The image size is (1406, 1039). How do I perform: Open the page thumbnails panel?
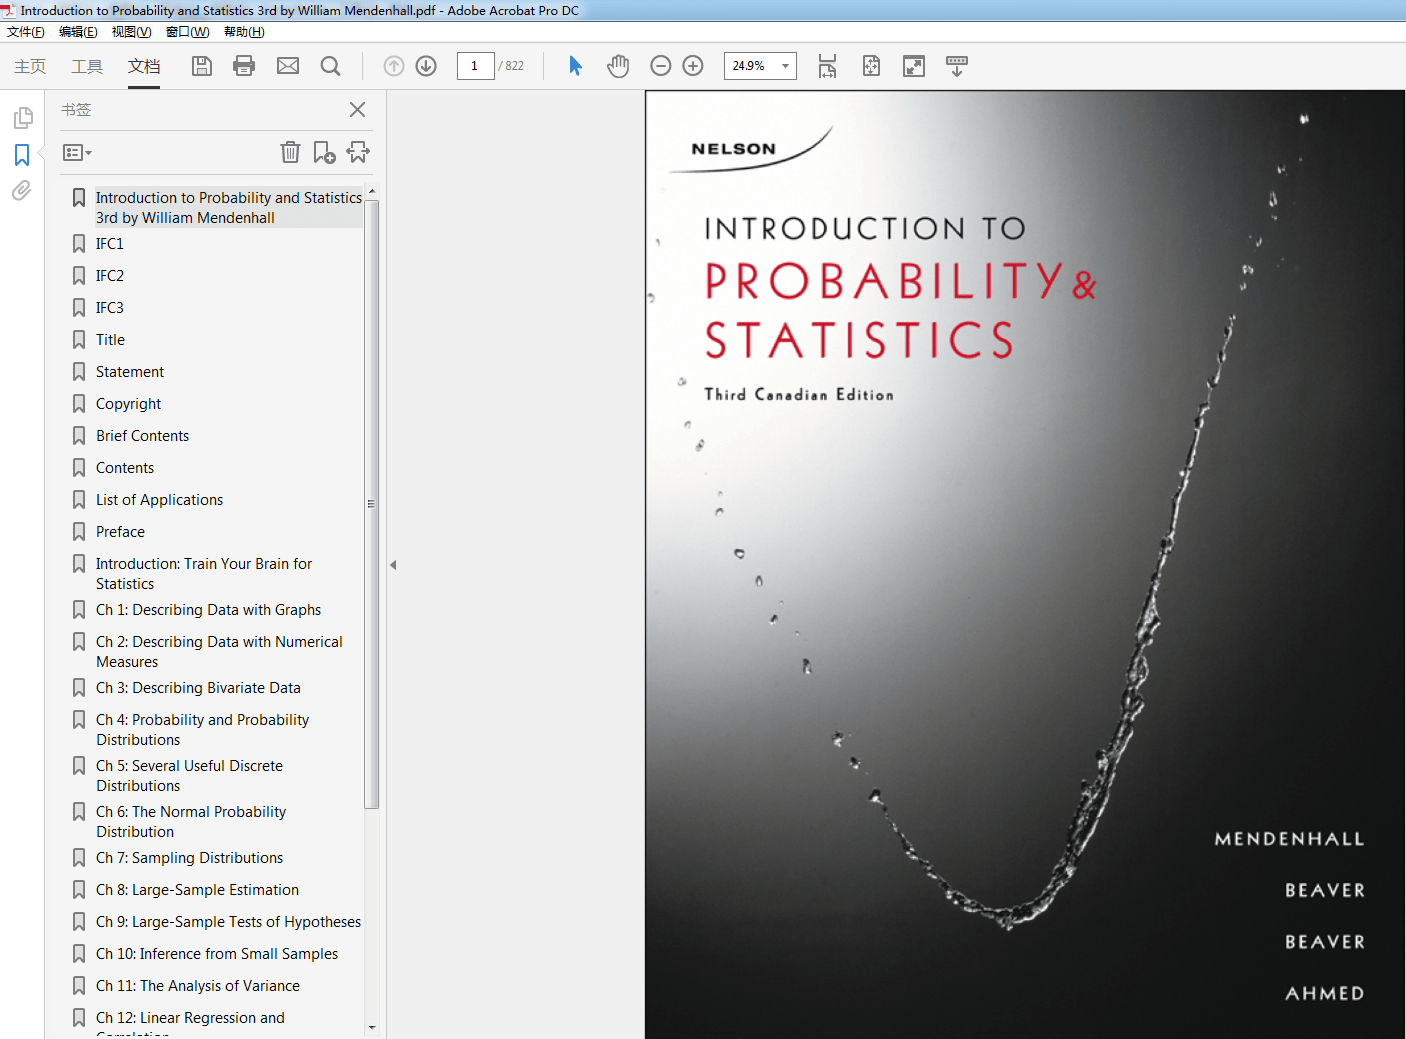22,117
